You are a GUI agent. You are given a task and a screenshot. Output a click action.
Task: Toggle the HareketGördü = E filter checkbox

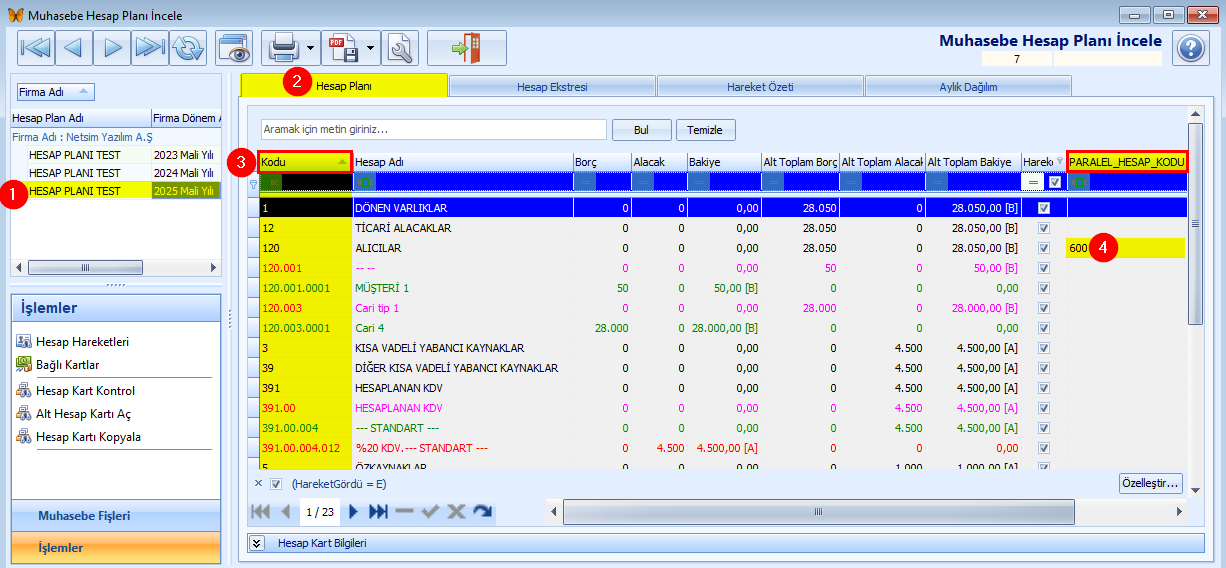(x=277, y=484)
